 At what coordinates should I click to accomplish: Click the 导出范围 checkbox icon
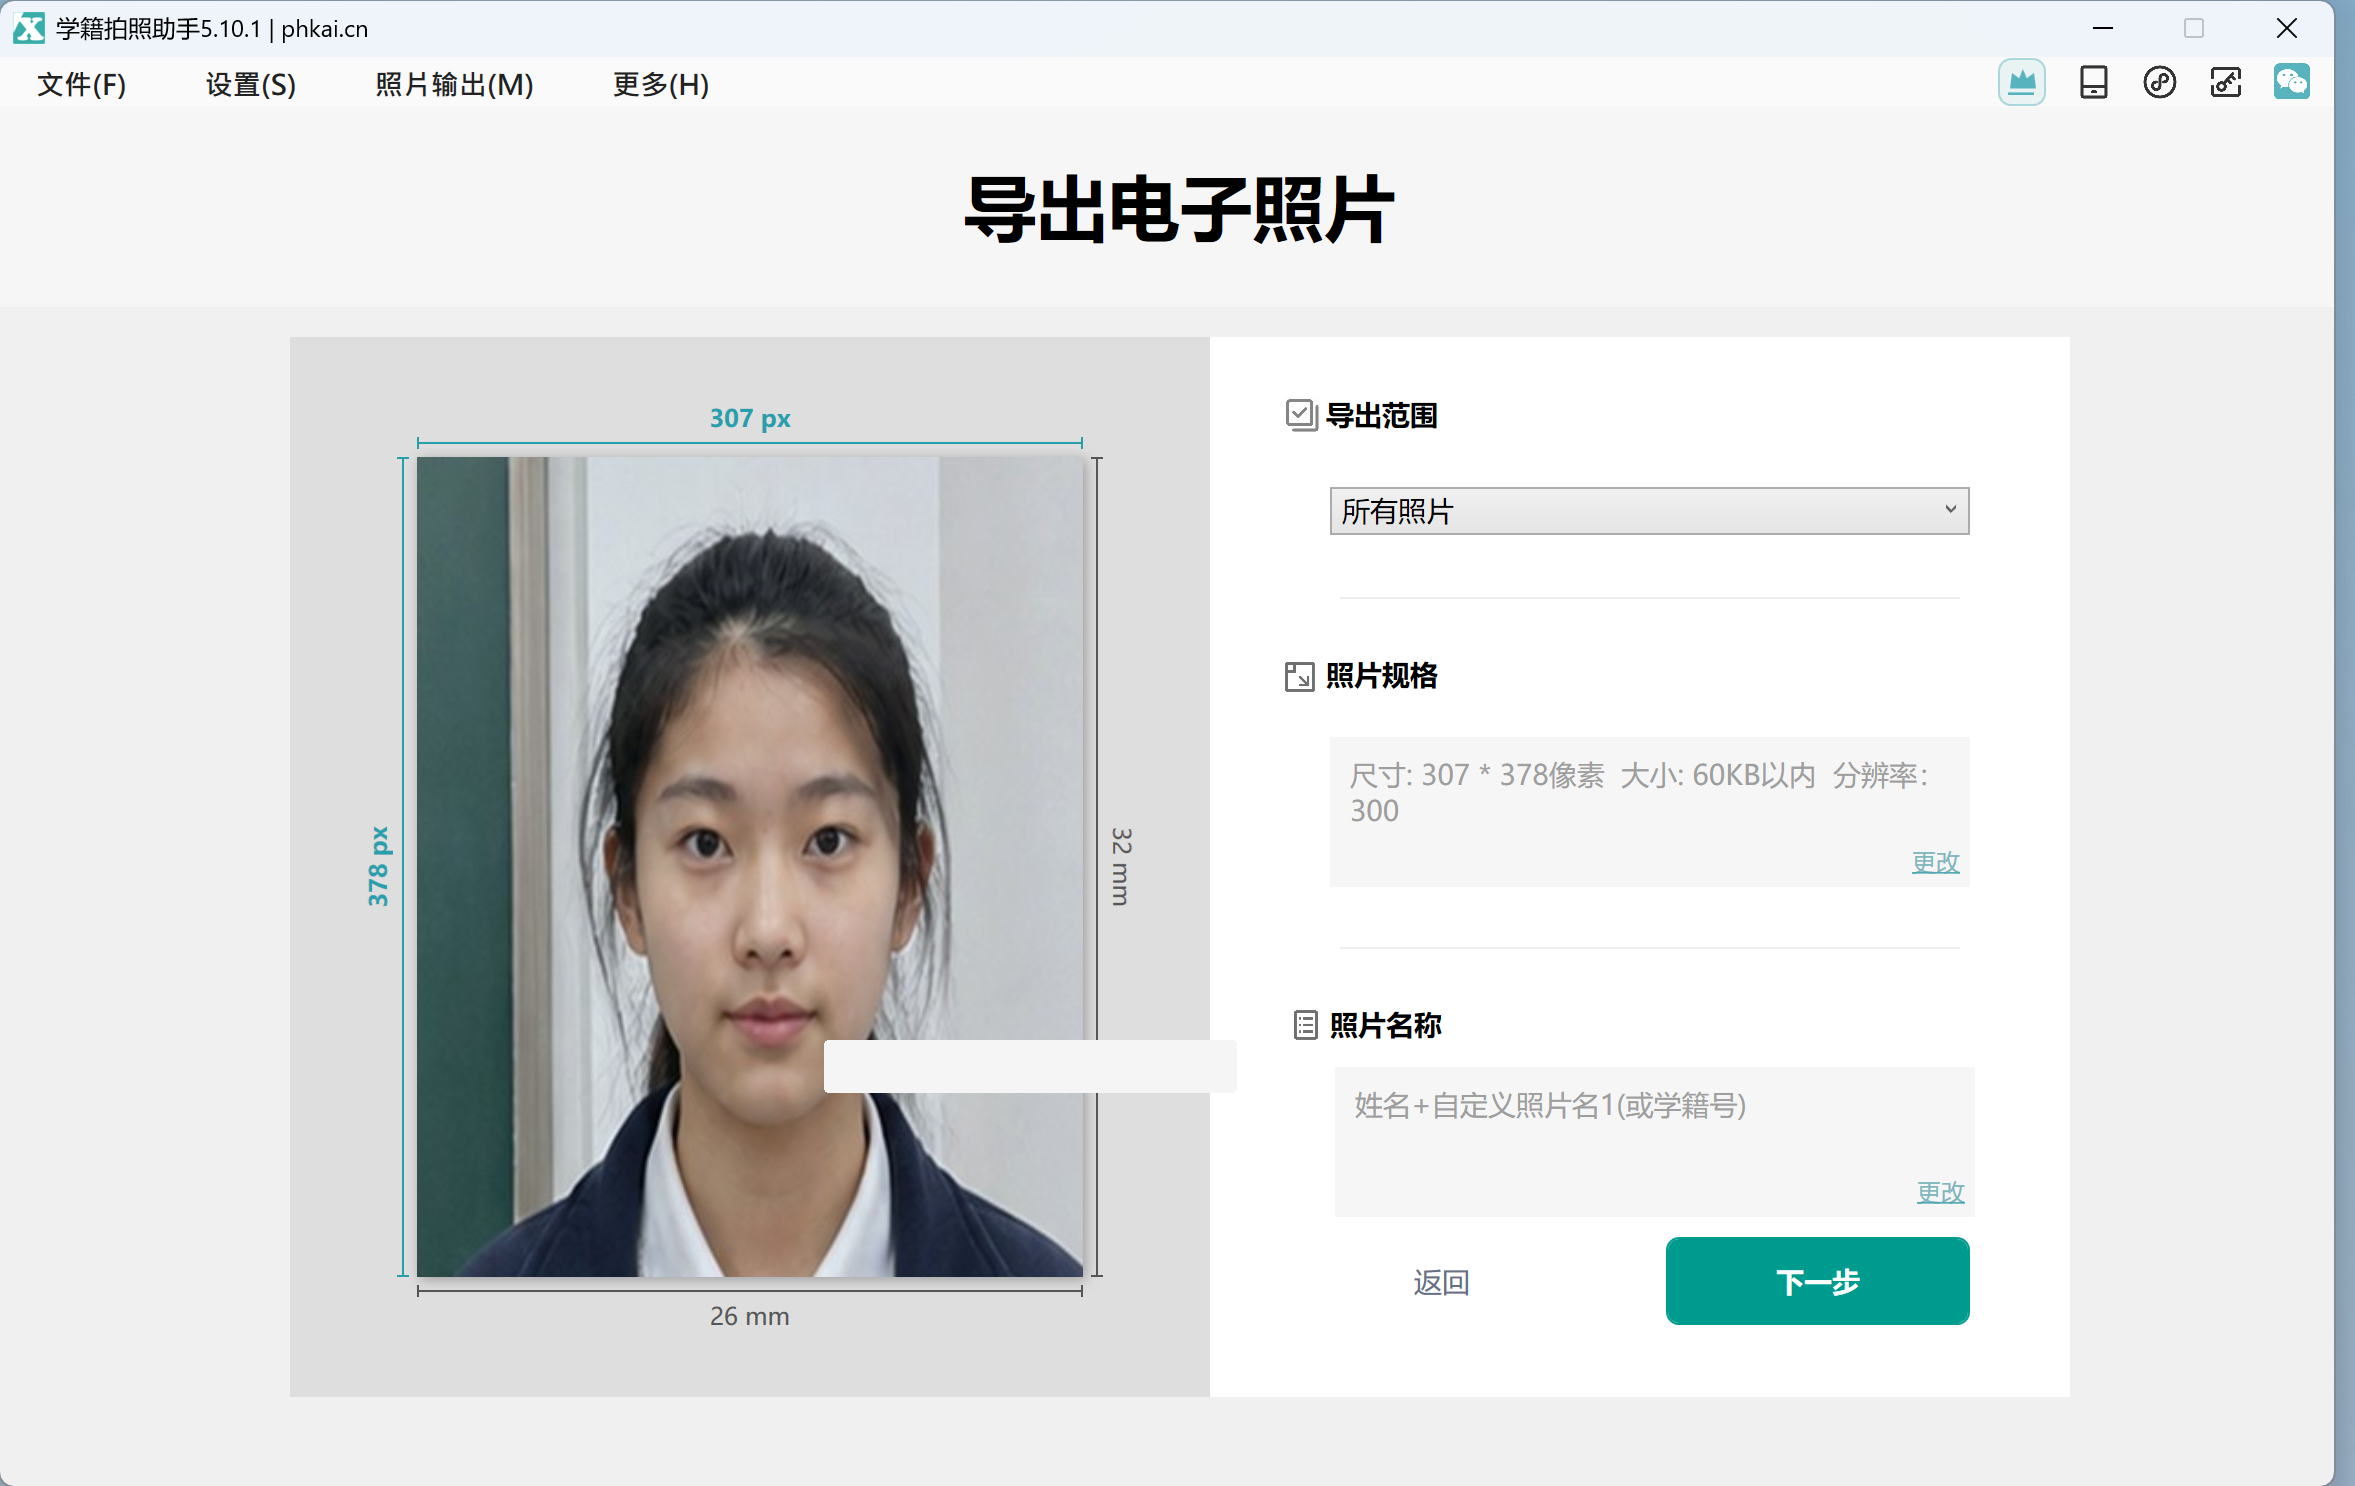1300,415
